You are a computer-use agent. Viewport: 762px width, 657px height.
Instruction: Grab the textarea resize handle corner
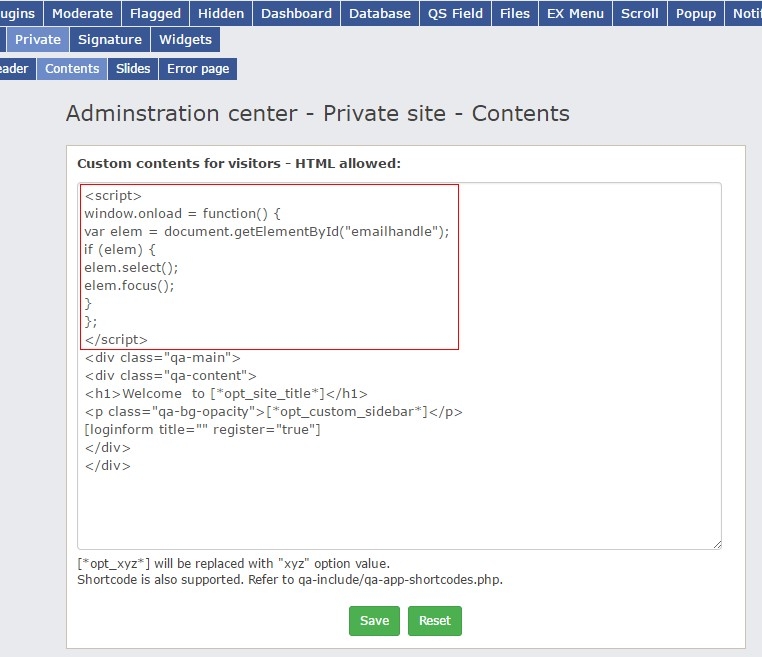[716, 544]
